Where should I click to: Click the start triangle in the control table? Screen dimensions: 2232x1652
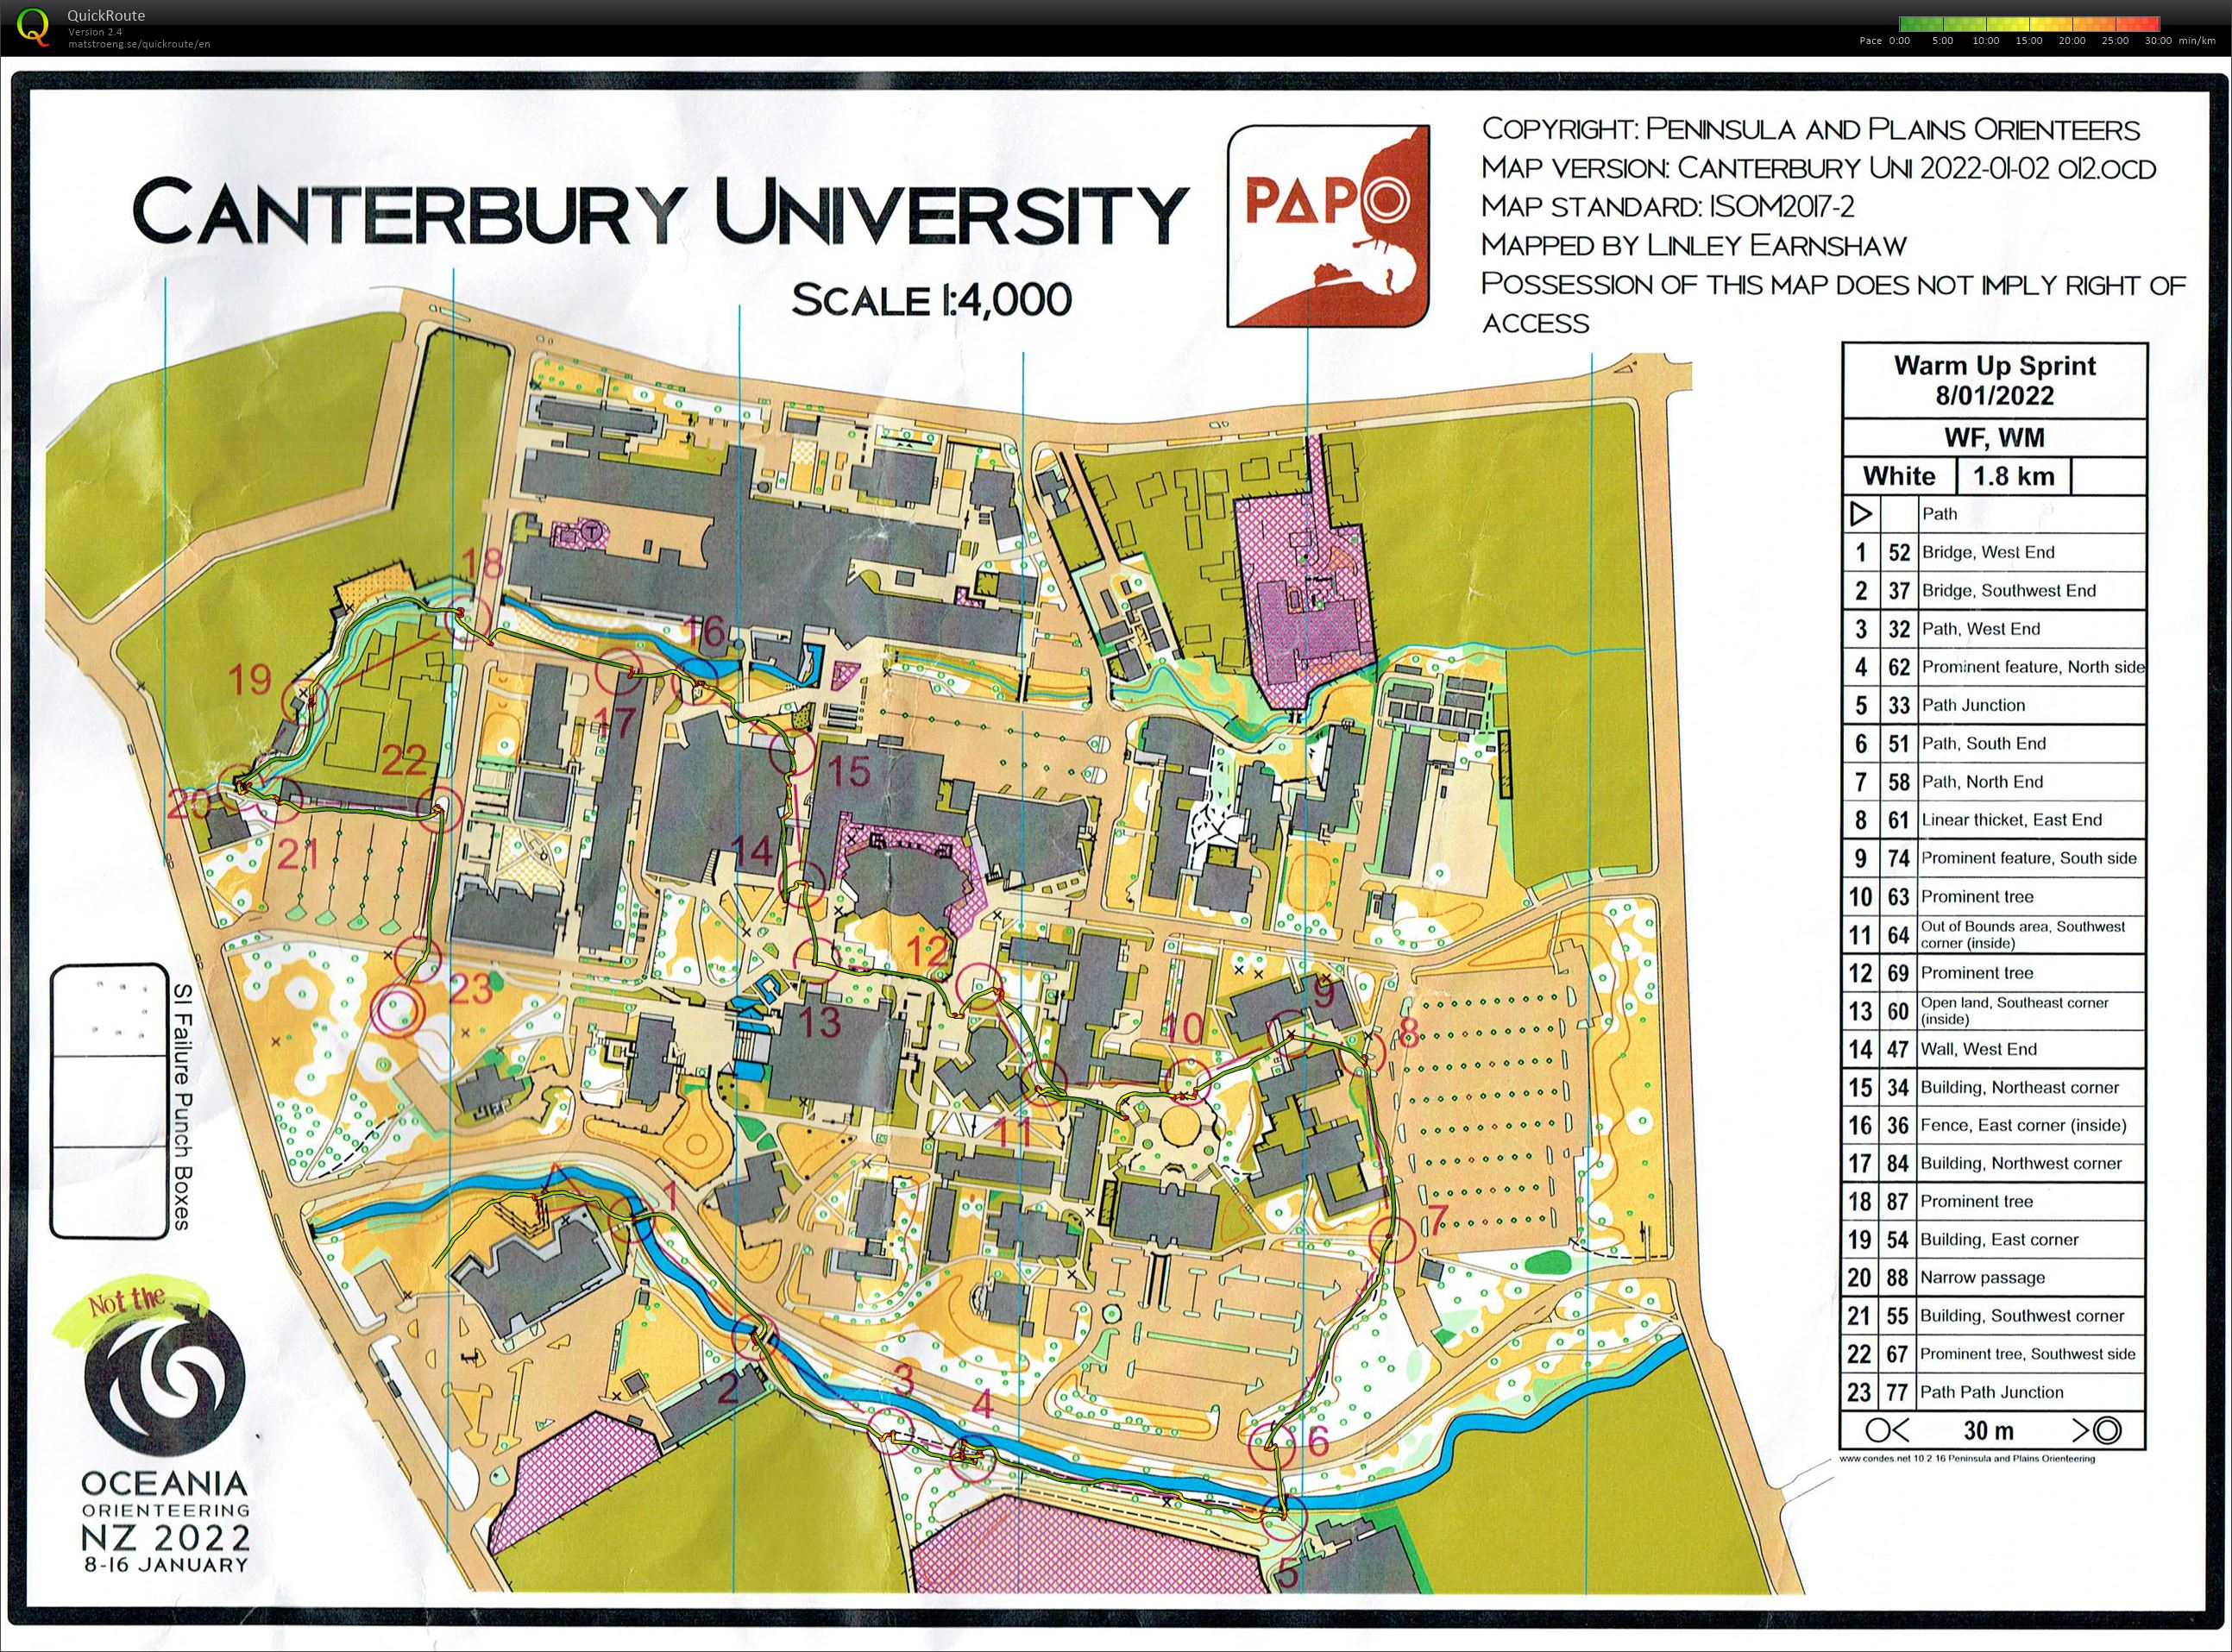click(x=1861, y=514)
